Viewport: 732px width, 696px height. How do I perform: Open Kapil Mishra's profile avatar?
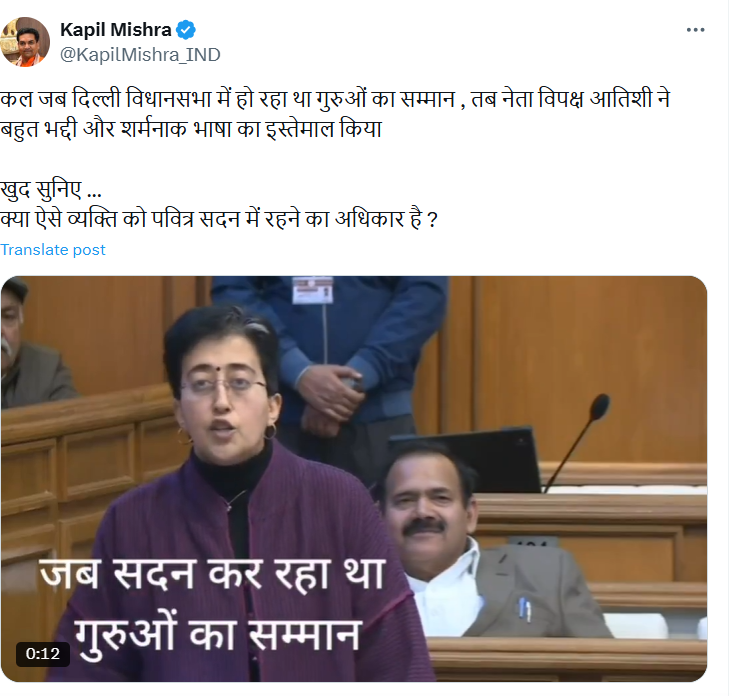[25, 42]
